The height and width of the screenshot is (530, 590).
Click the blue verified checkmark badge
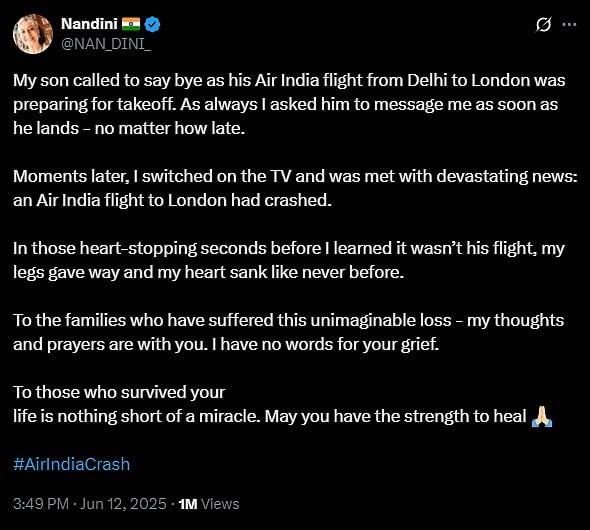(152, 24)
